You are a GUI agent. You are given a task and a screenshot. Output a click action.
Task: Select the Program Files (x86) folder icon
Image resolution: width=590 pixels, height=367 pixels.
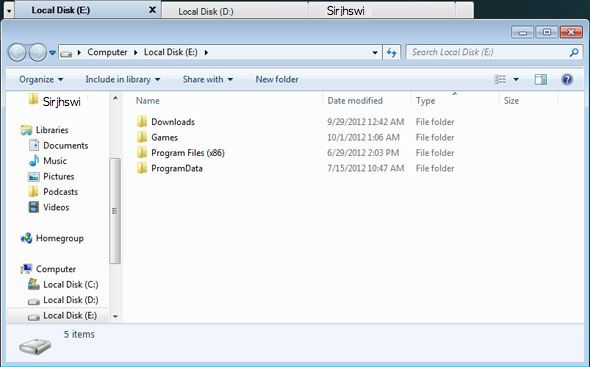click(142, 152)
